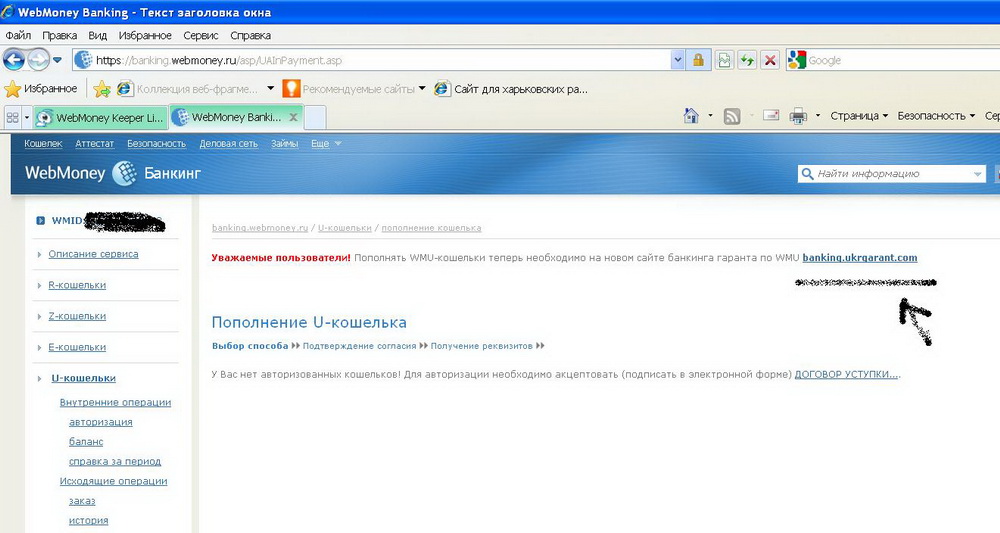Image resolution: width=1000 pixels, height=533 pixels.
Task: Click the Избранное favorites star button
Action: (x=41, y=89)
